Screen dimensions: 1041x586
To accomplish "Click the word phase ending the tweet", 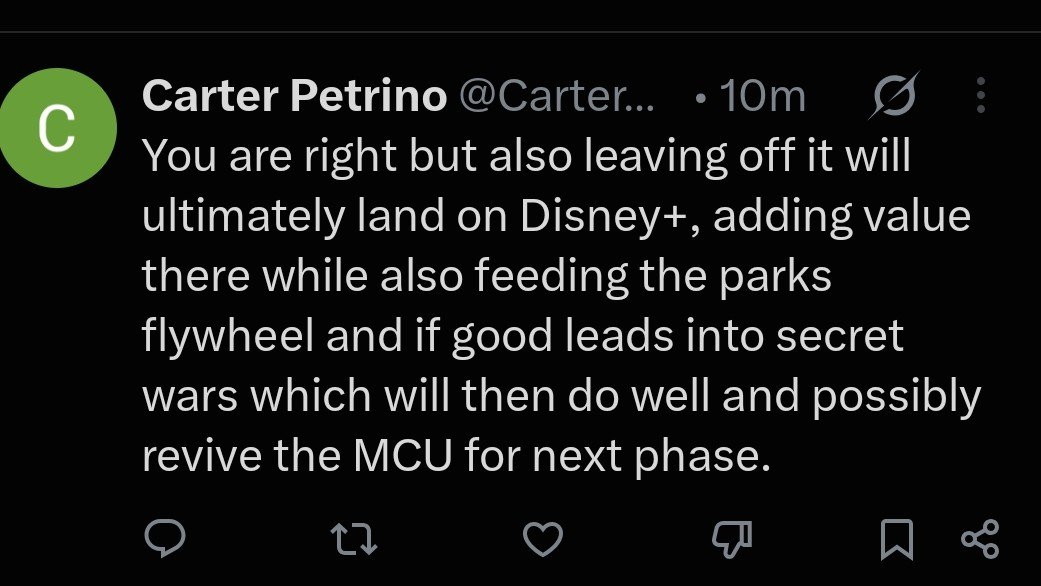I will click(x=697, y=457).
